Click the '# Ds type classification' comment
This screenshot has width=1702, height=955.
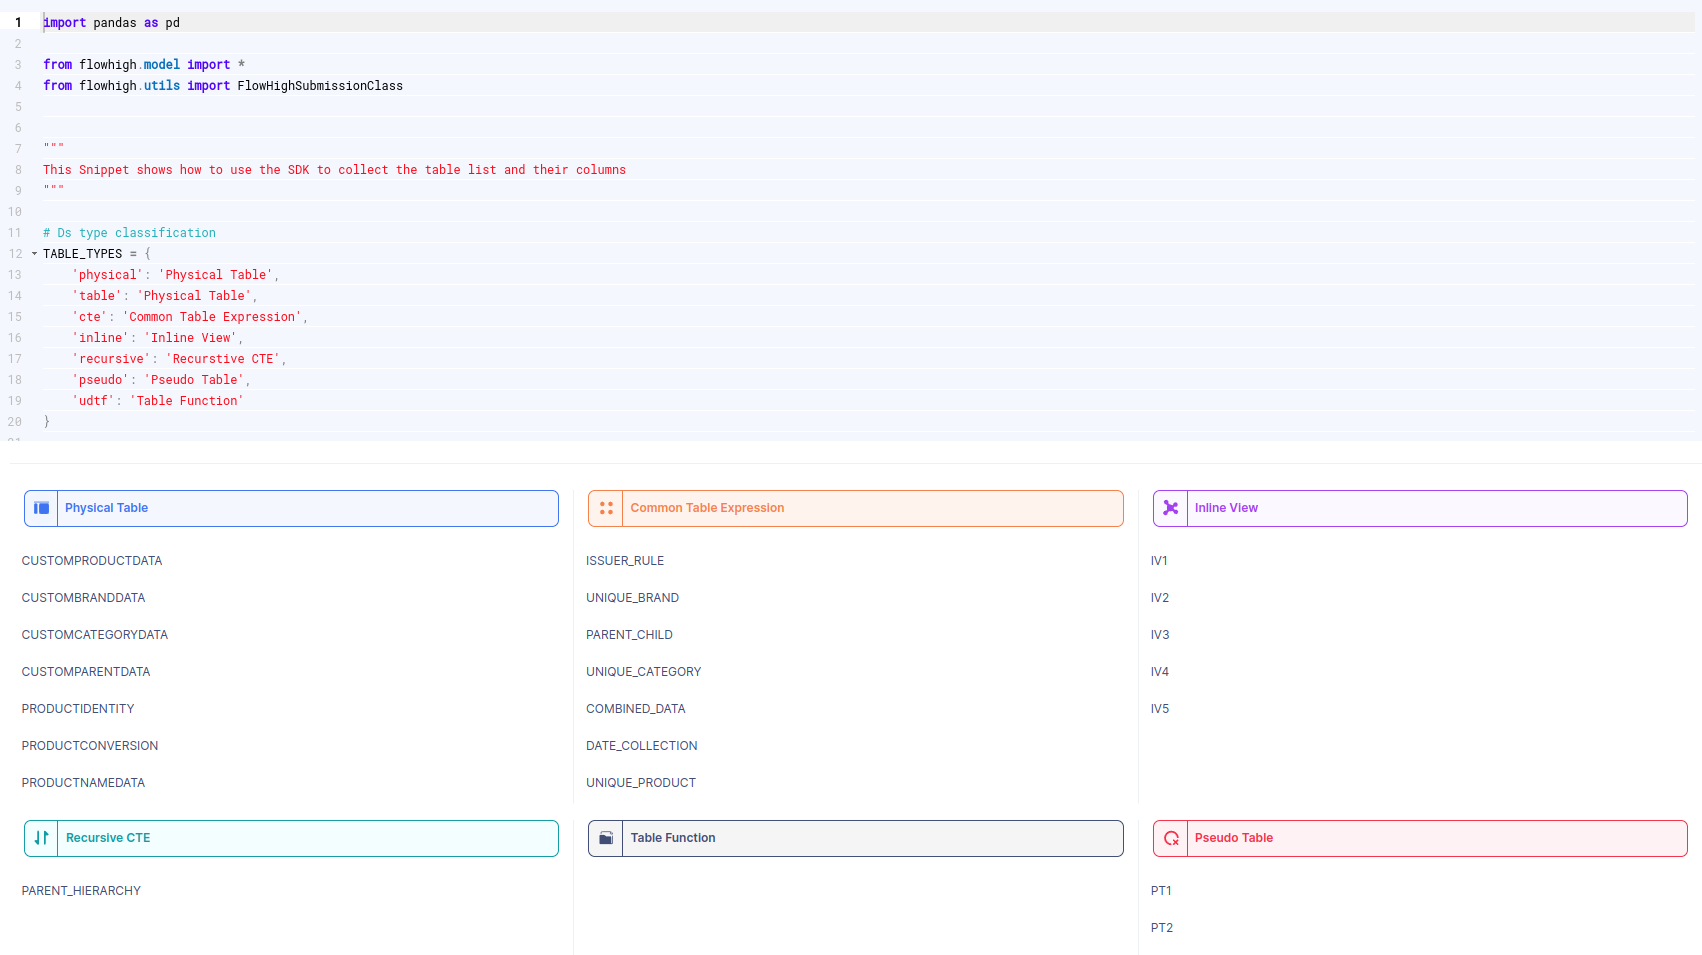129,233
